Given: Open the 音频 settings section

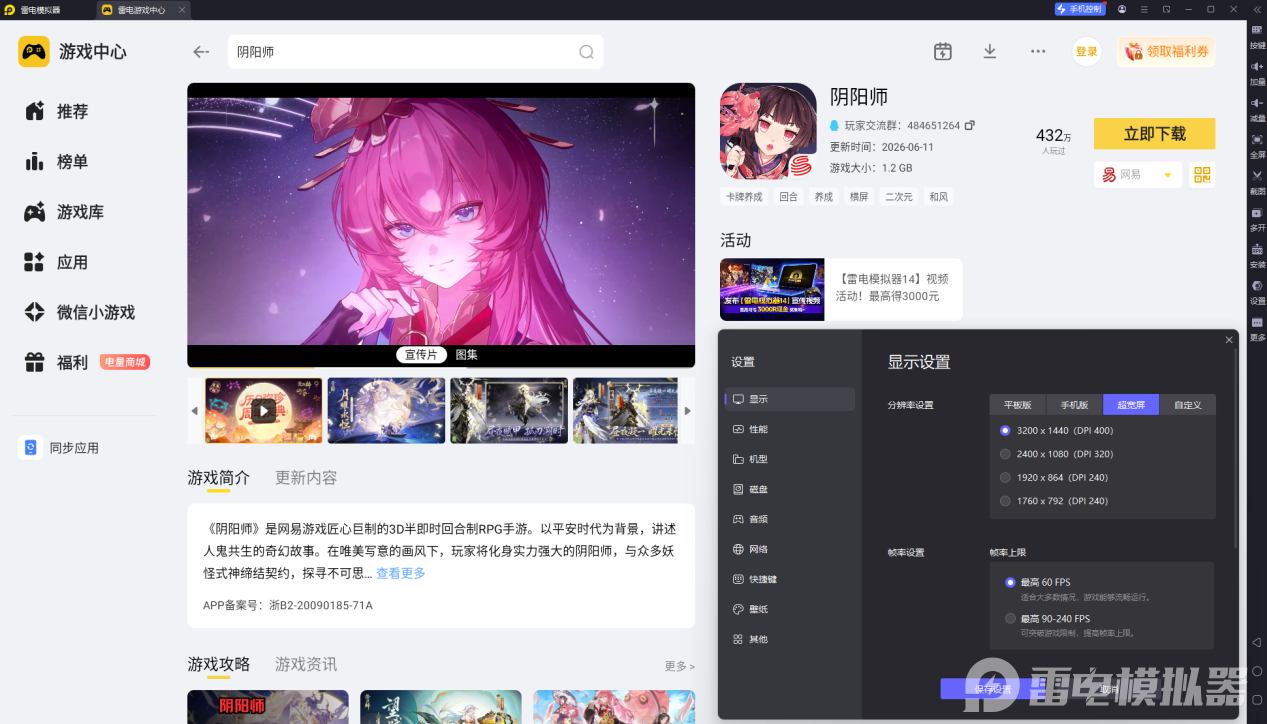Looking at the screenshot, I should 790,519.
